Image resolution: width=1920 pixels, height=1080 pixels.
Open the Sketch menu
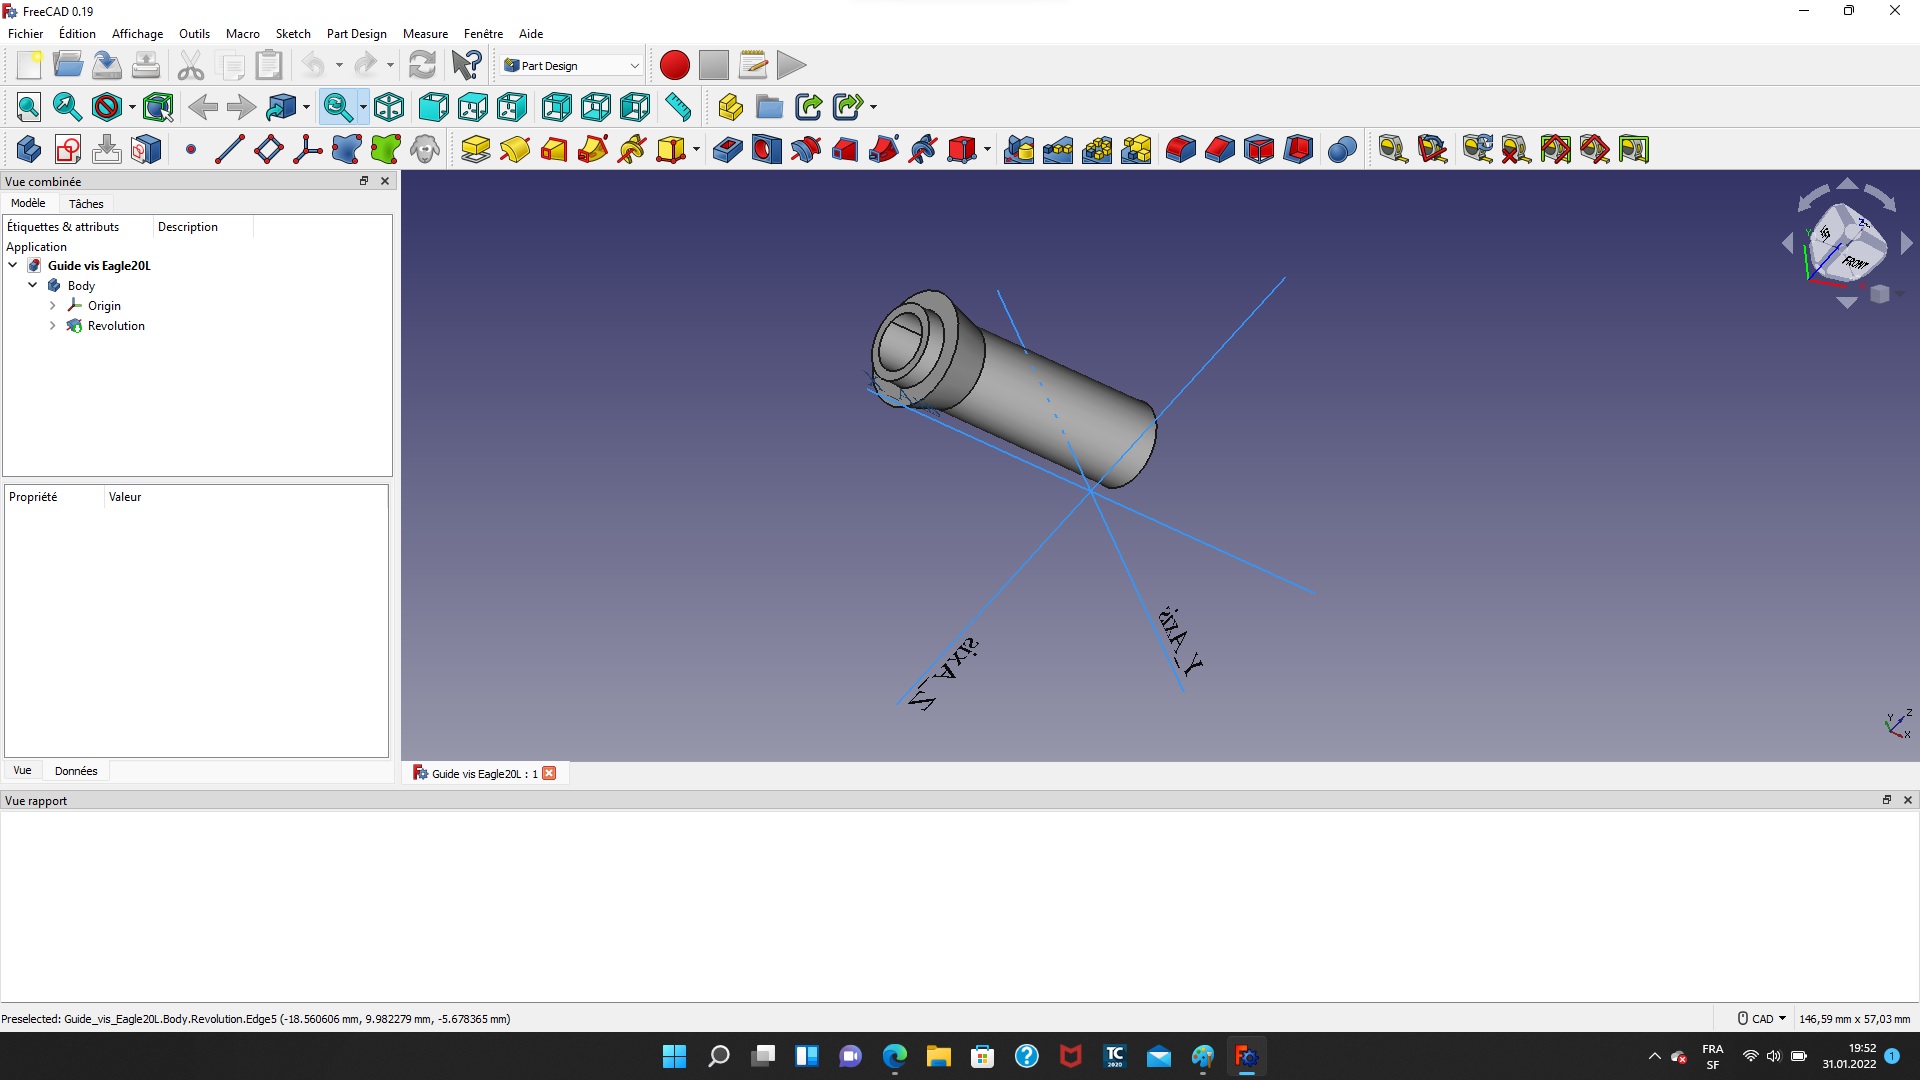pos(293,34)
